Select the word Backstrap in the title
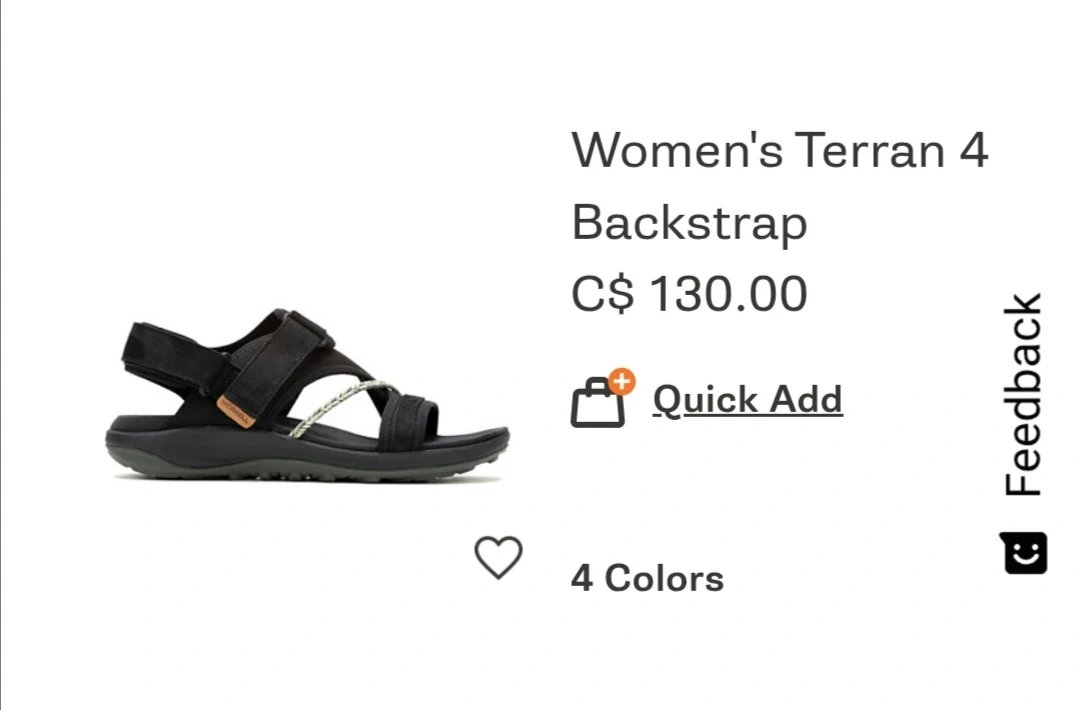The width and height of the screenshot is (1080, 710). (x=689, y=222)
